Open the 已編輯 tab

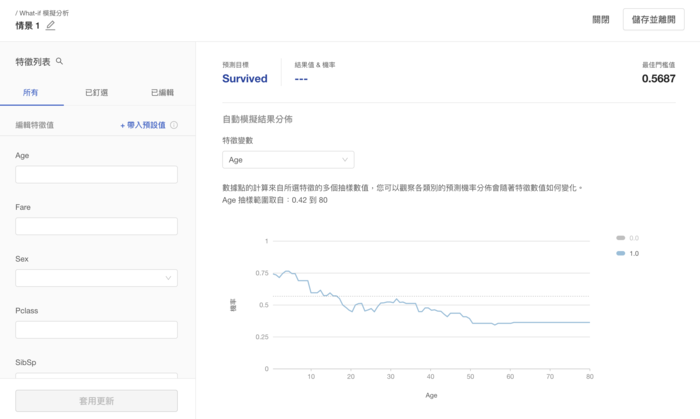tap(162, 92)
